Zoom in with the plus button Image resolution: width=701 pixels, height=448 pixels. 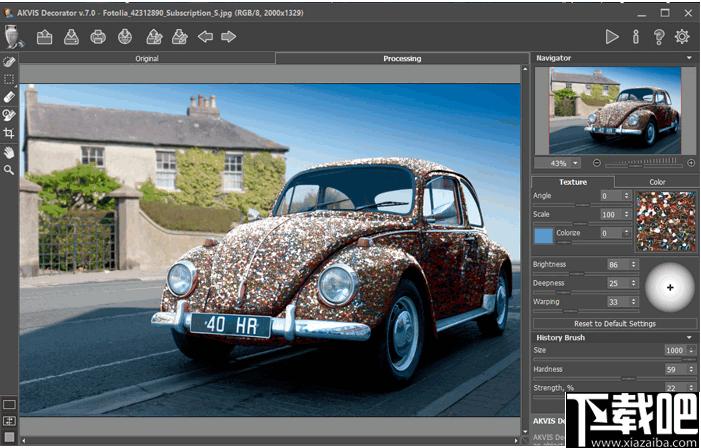pos(691,163)
